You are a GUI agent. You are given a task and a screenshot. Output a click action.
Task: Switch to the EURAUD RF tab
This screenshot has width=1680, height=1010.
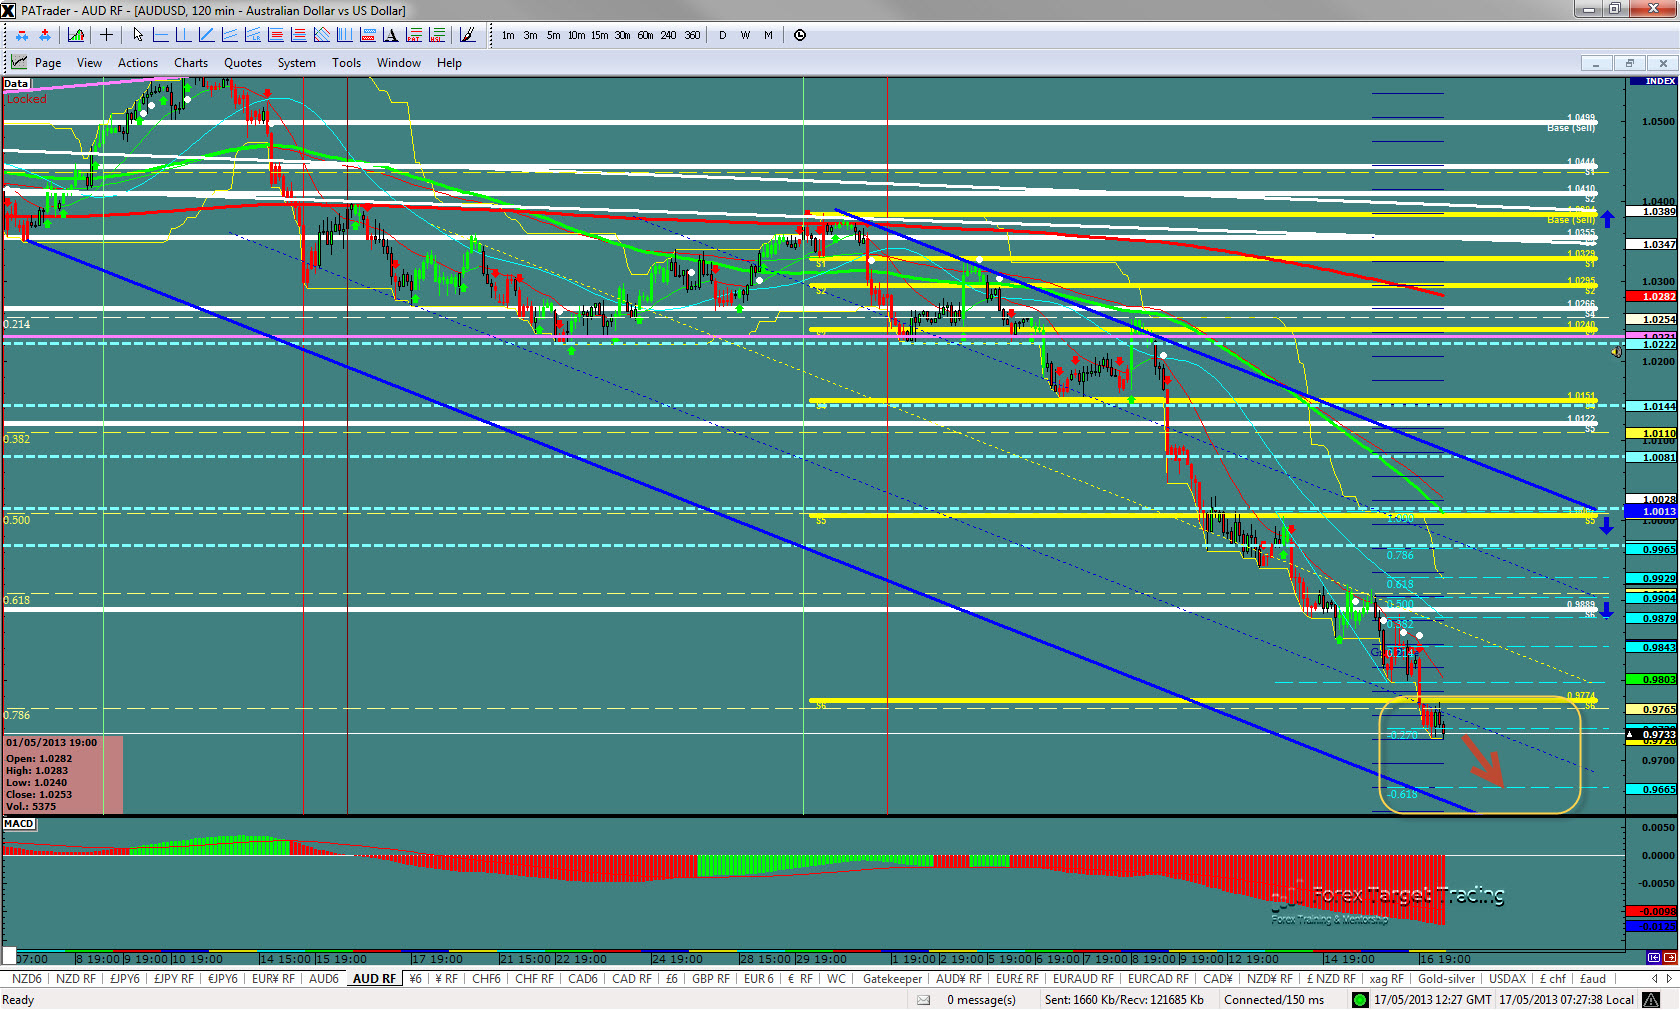click(x=1083, y=979)
